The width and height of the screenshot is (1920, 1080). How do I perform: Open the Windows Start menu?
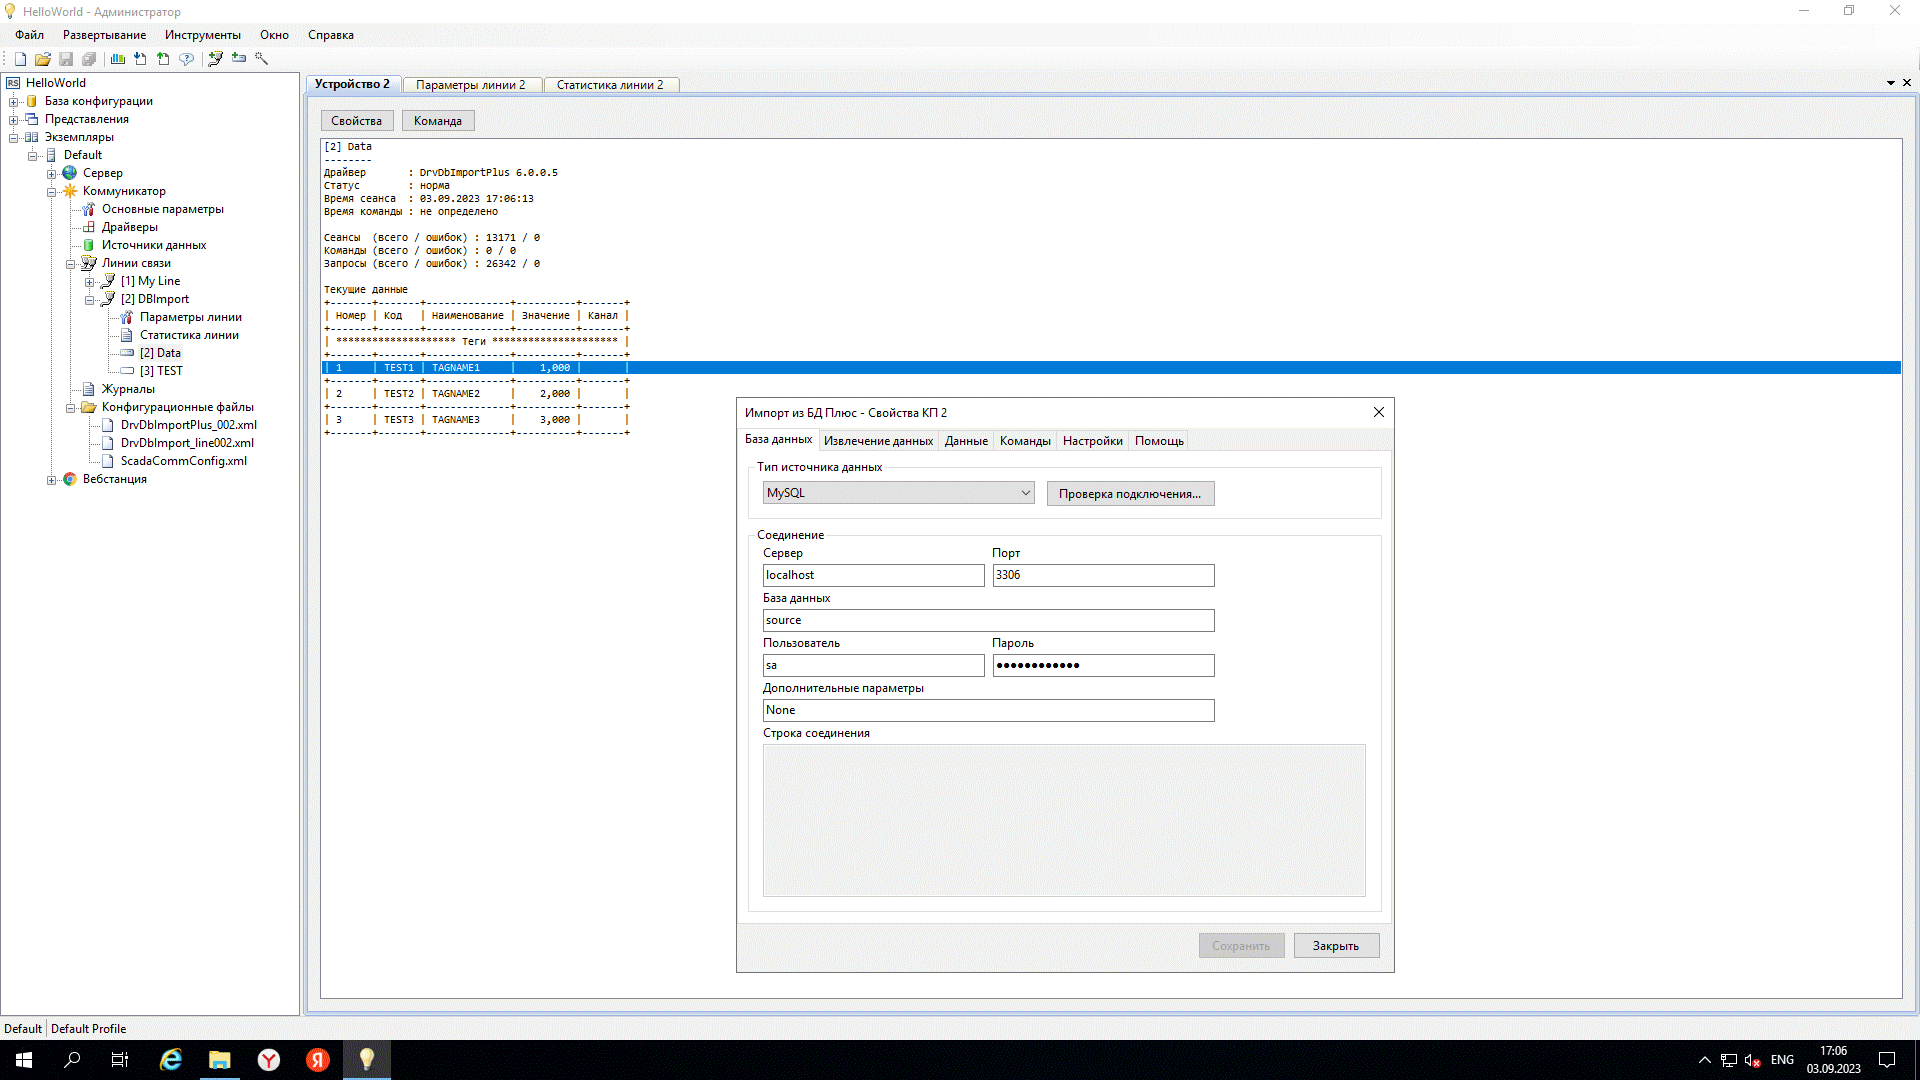point(24,1060)
